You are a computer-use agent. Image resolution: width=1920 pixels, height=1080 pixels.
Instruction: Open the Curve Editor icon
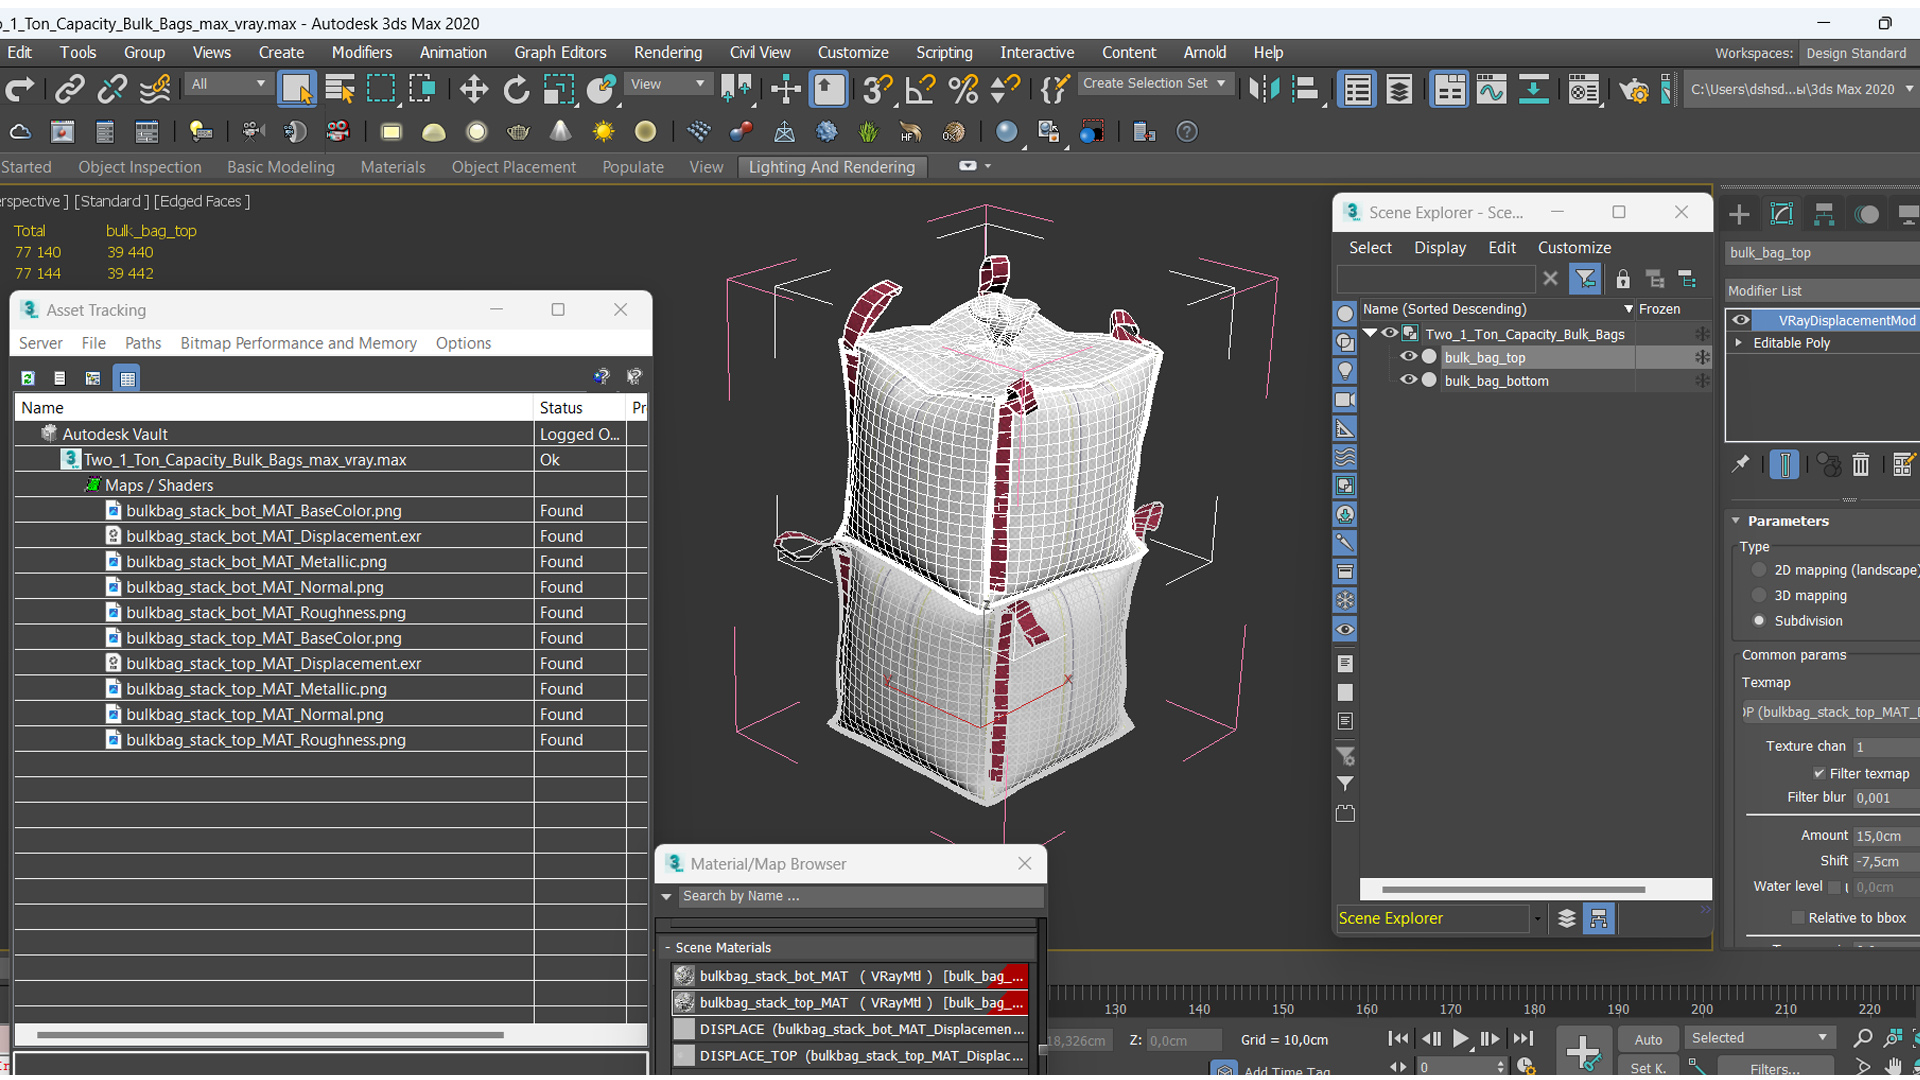click(1491, 90)
